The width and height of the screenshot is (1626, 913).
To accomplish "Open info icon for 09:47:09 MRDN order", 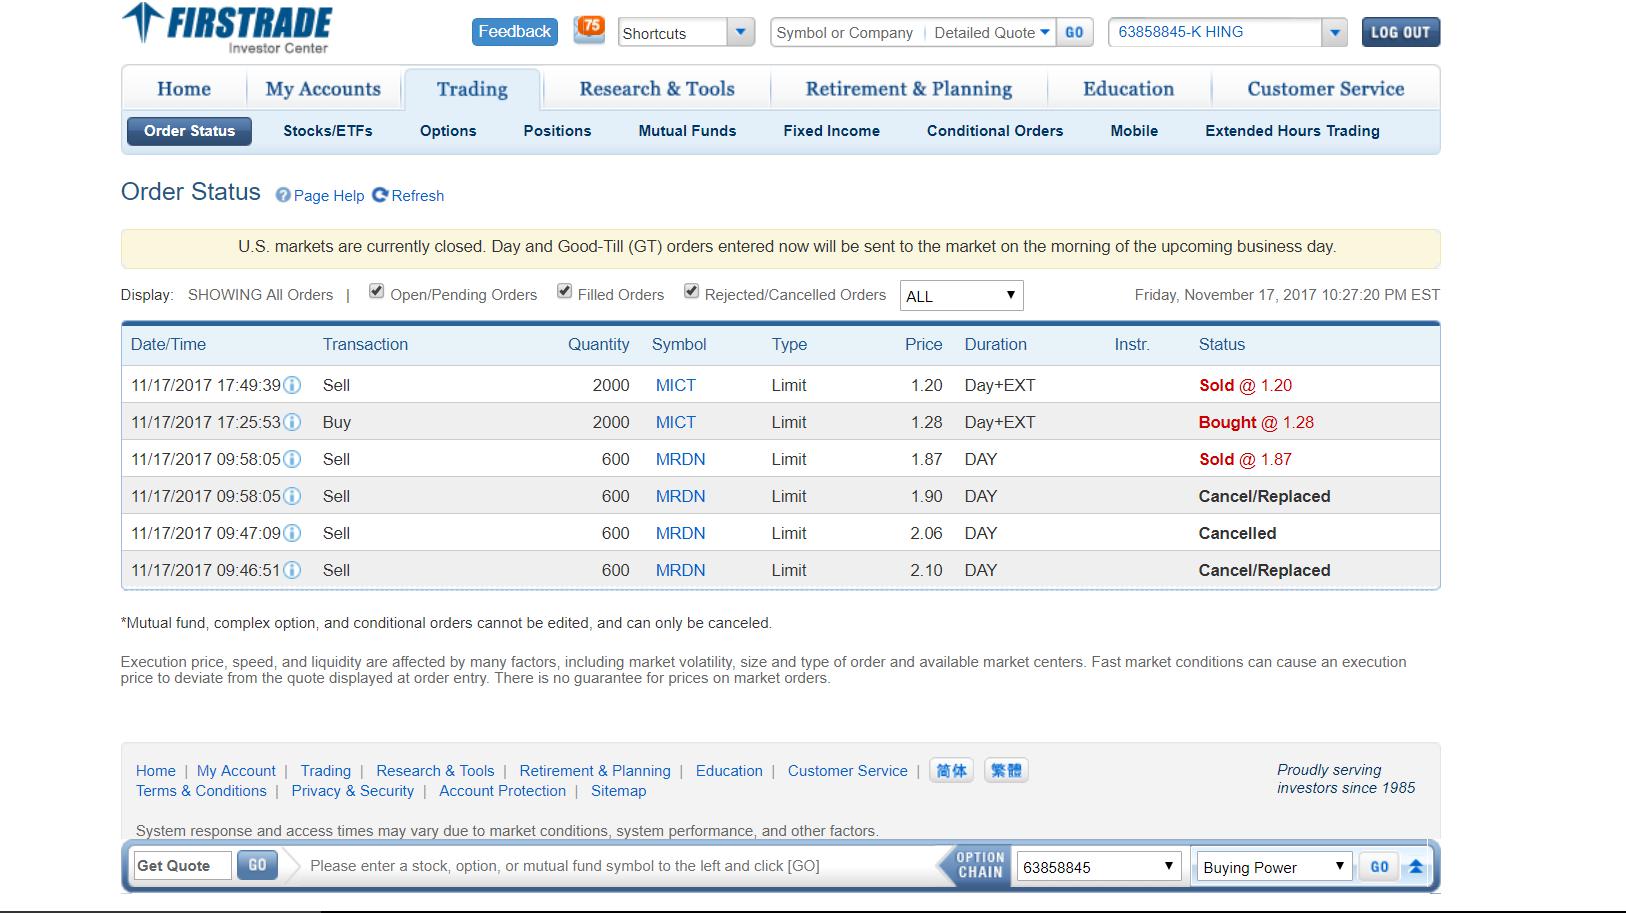I will [x=292, y=533].
